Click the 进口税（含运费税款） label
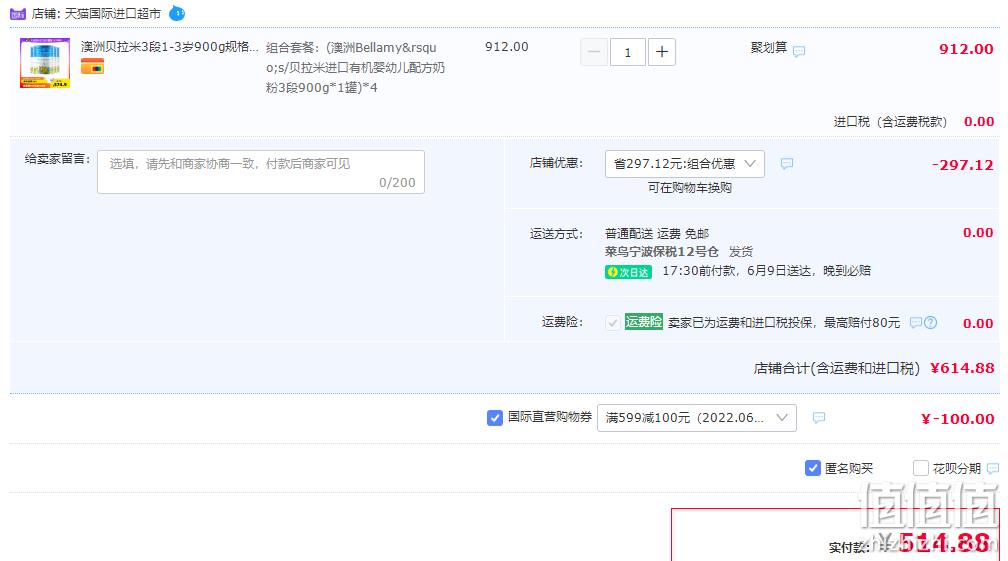 pos(890,121)
